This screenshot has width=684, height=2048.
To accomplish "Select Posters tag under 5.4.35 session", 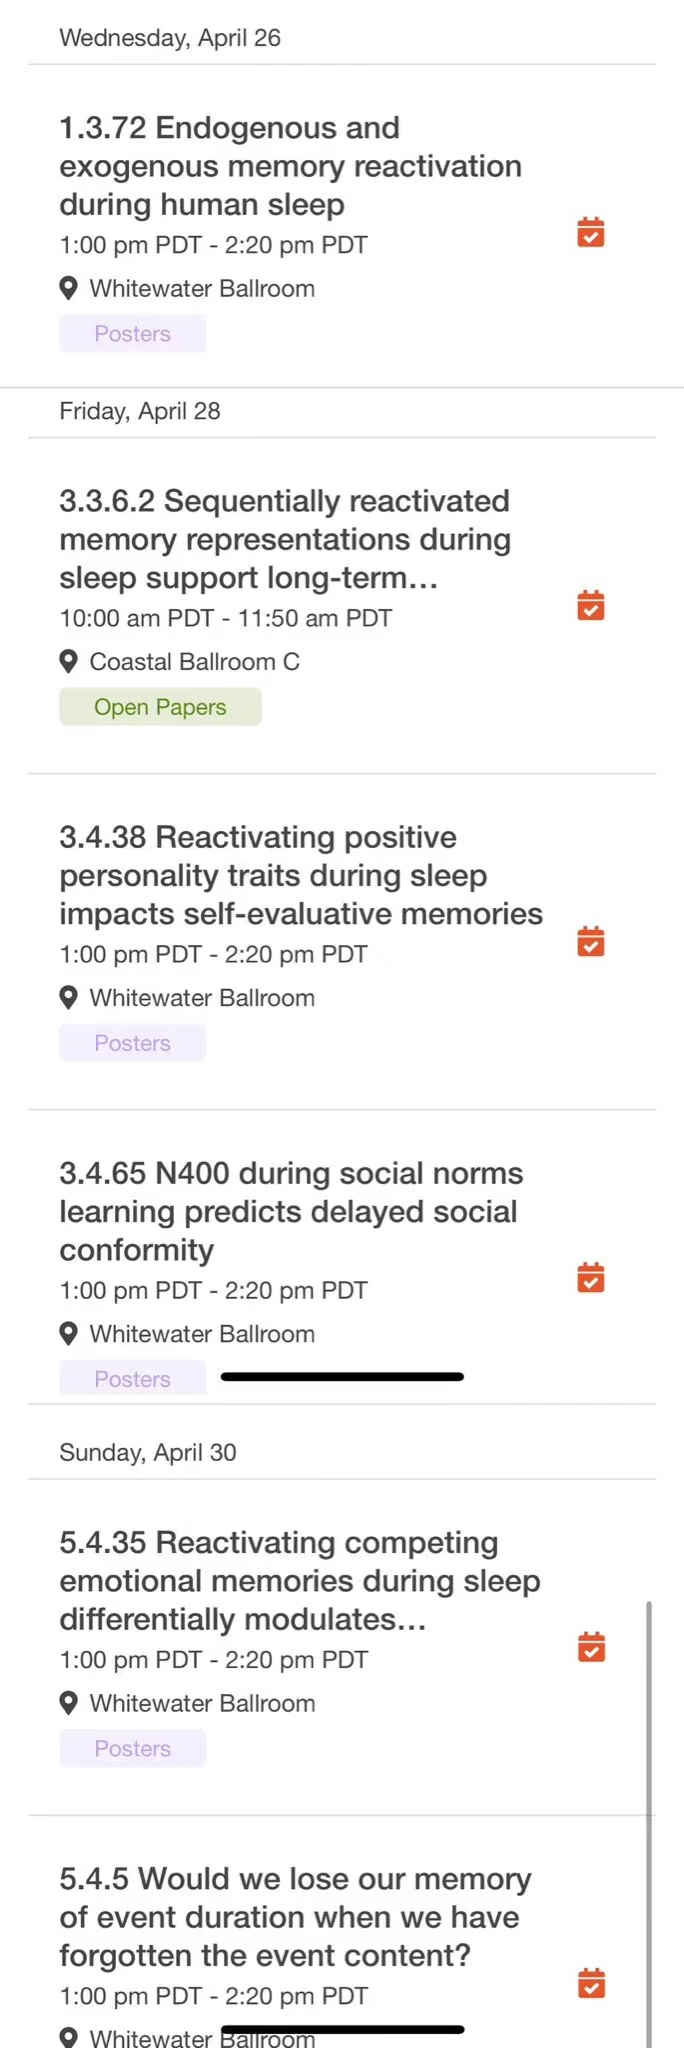I will (132, 1748).
